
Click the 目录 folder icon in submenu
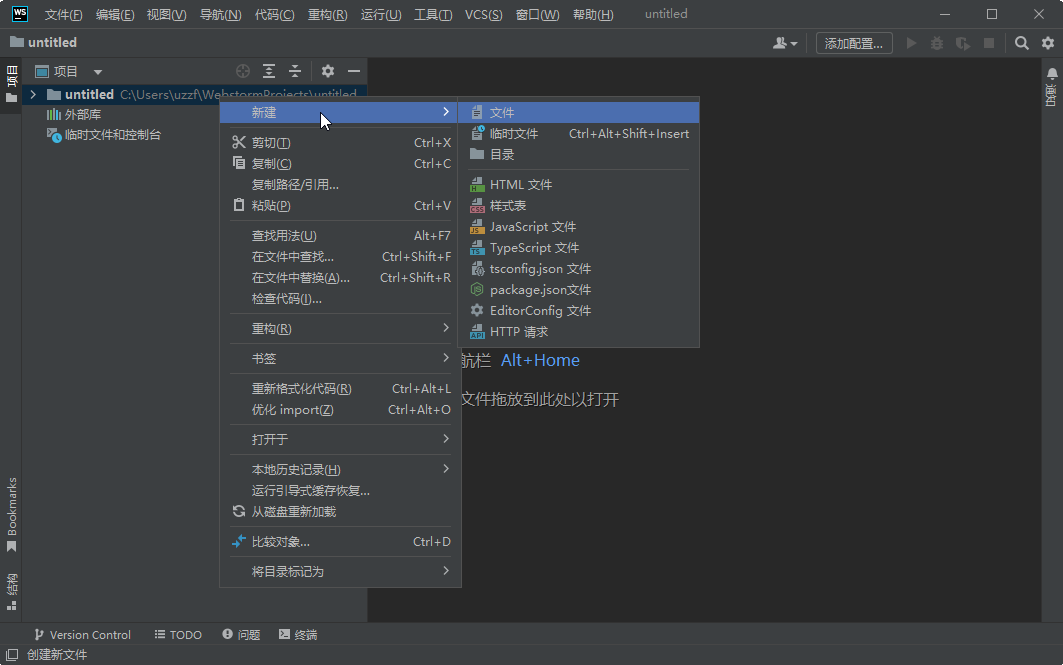pos(477,154)
